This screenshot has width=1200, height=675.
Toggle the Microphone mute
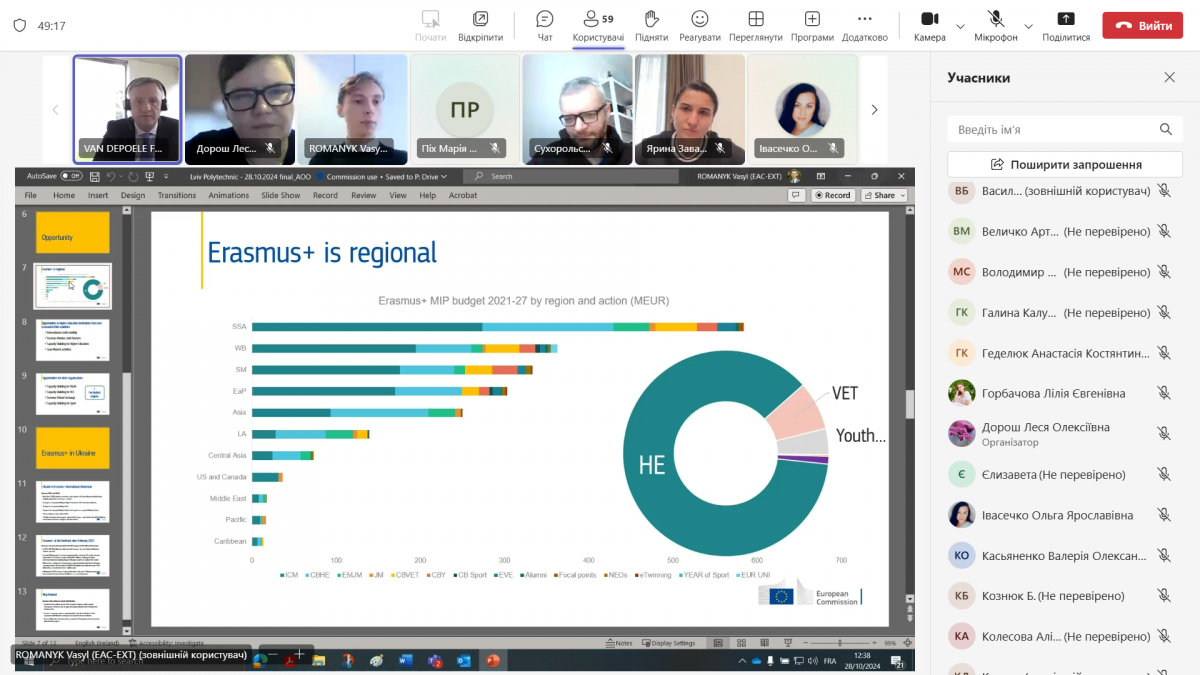[x=995, y=25]
